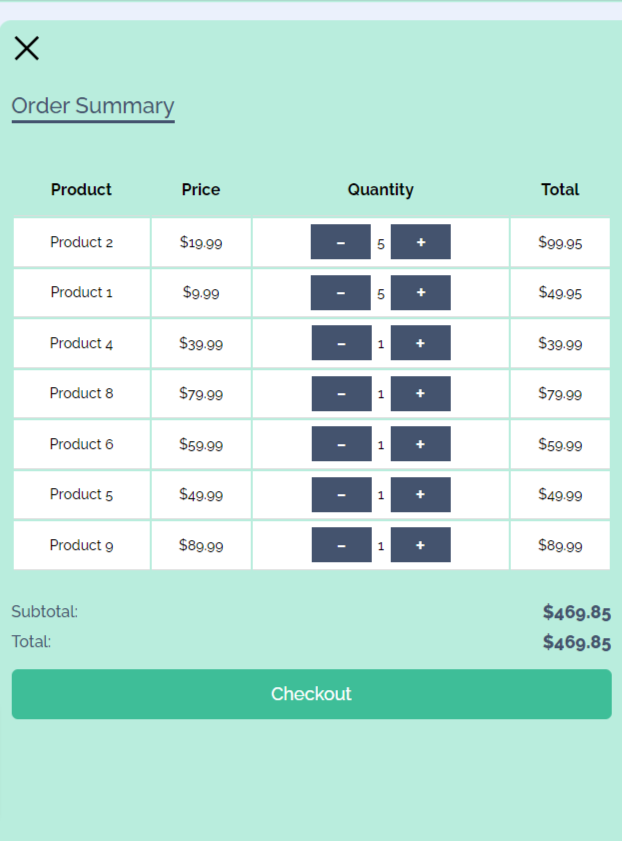Close the Order Summary panel
The image size is (622, 841).
point(26,48)
